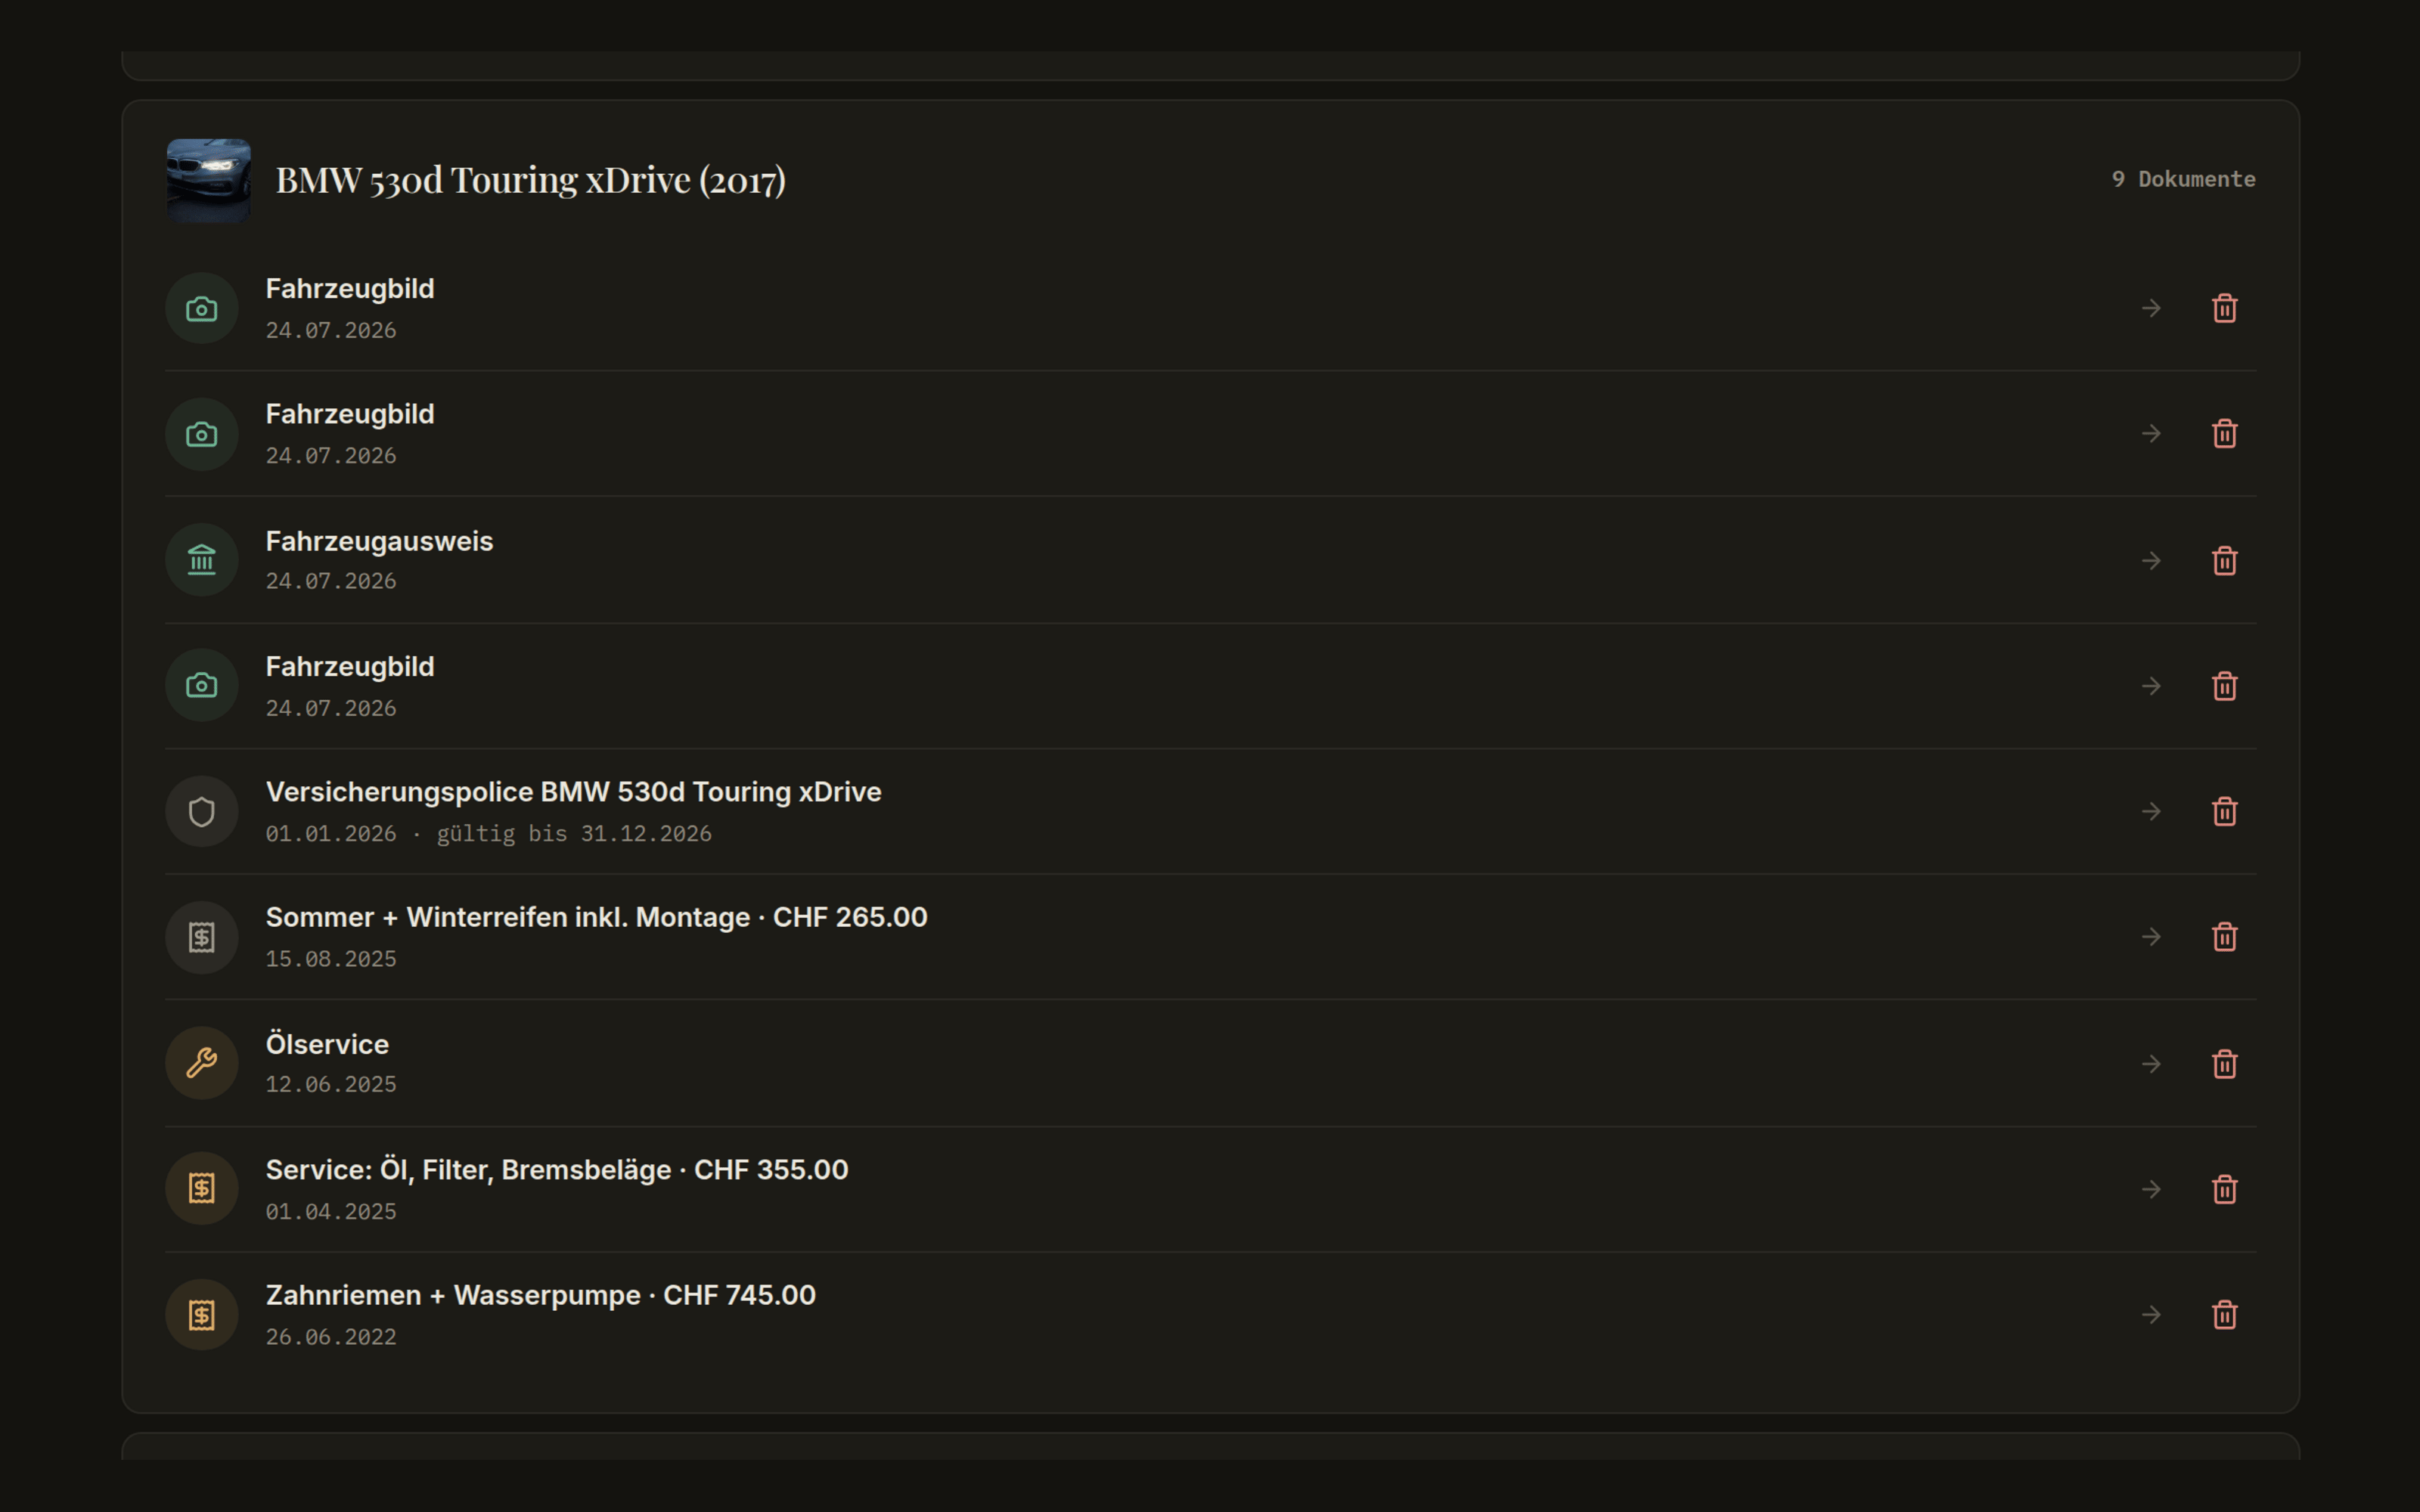The height and width of the screenshot is (1512, 2420).
Task: Delete the Fahrzeugbild directly above Fahrzeugausweis
Action: pos(2224,434)
